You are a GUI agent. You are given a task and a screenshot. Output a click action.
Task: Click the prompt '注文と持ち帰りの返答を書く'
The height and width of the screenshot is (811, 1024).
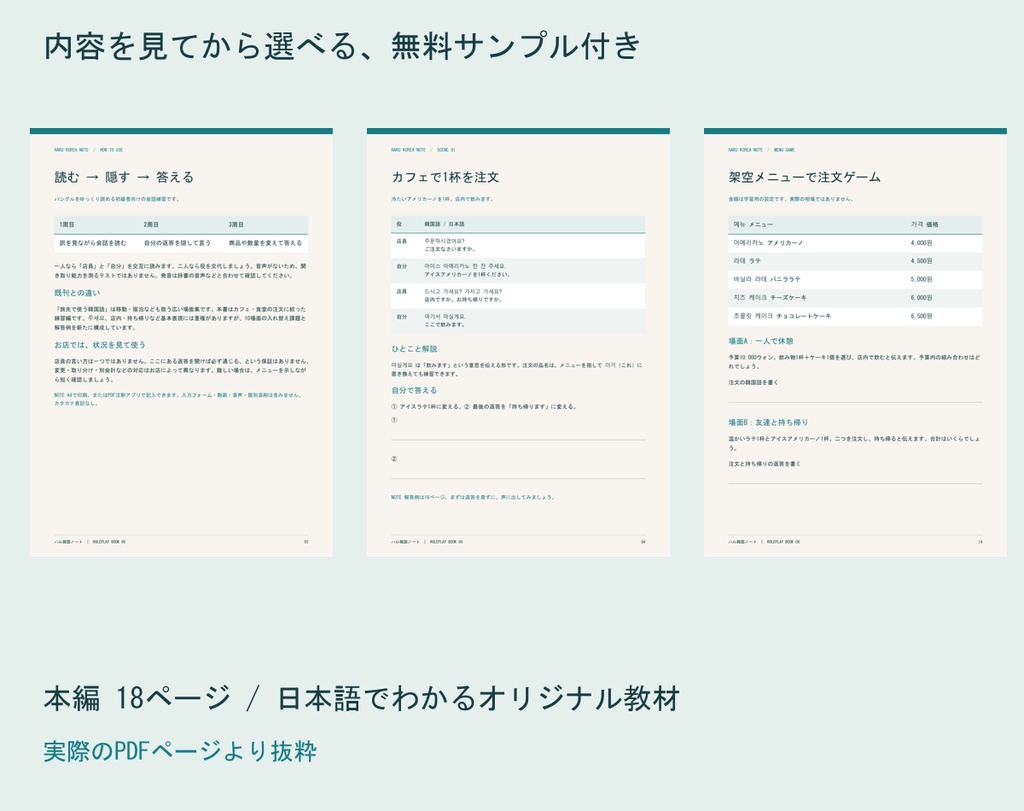point(764,464)
